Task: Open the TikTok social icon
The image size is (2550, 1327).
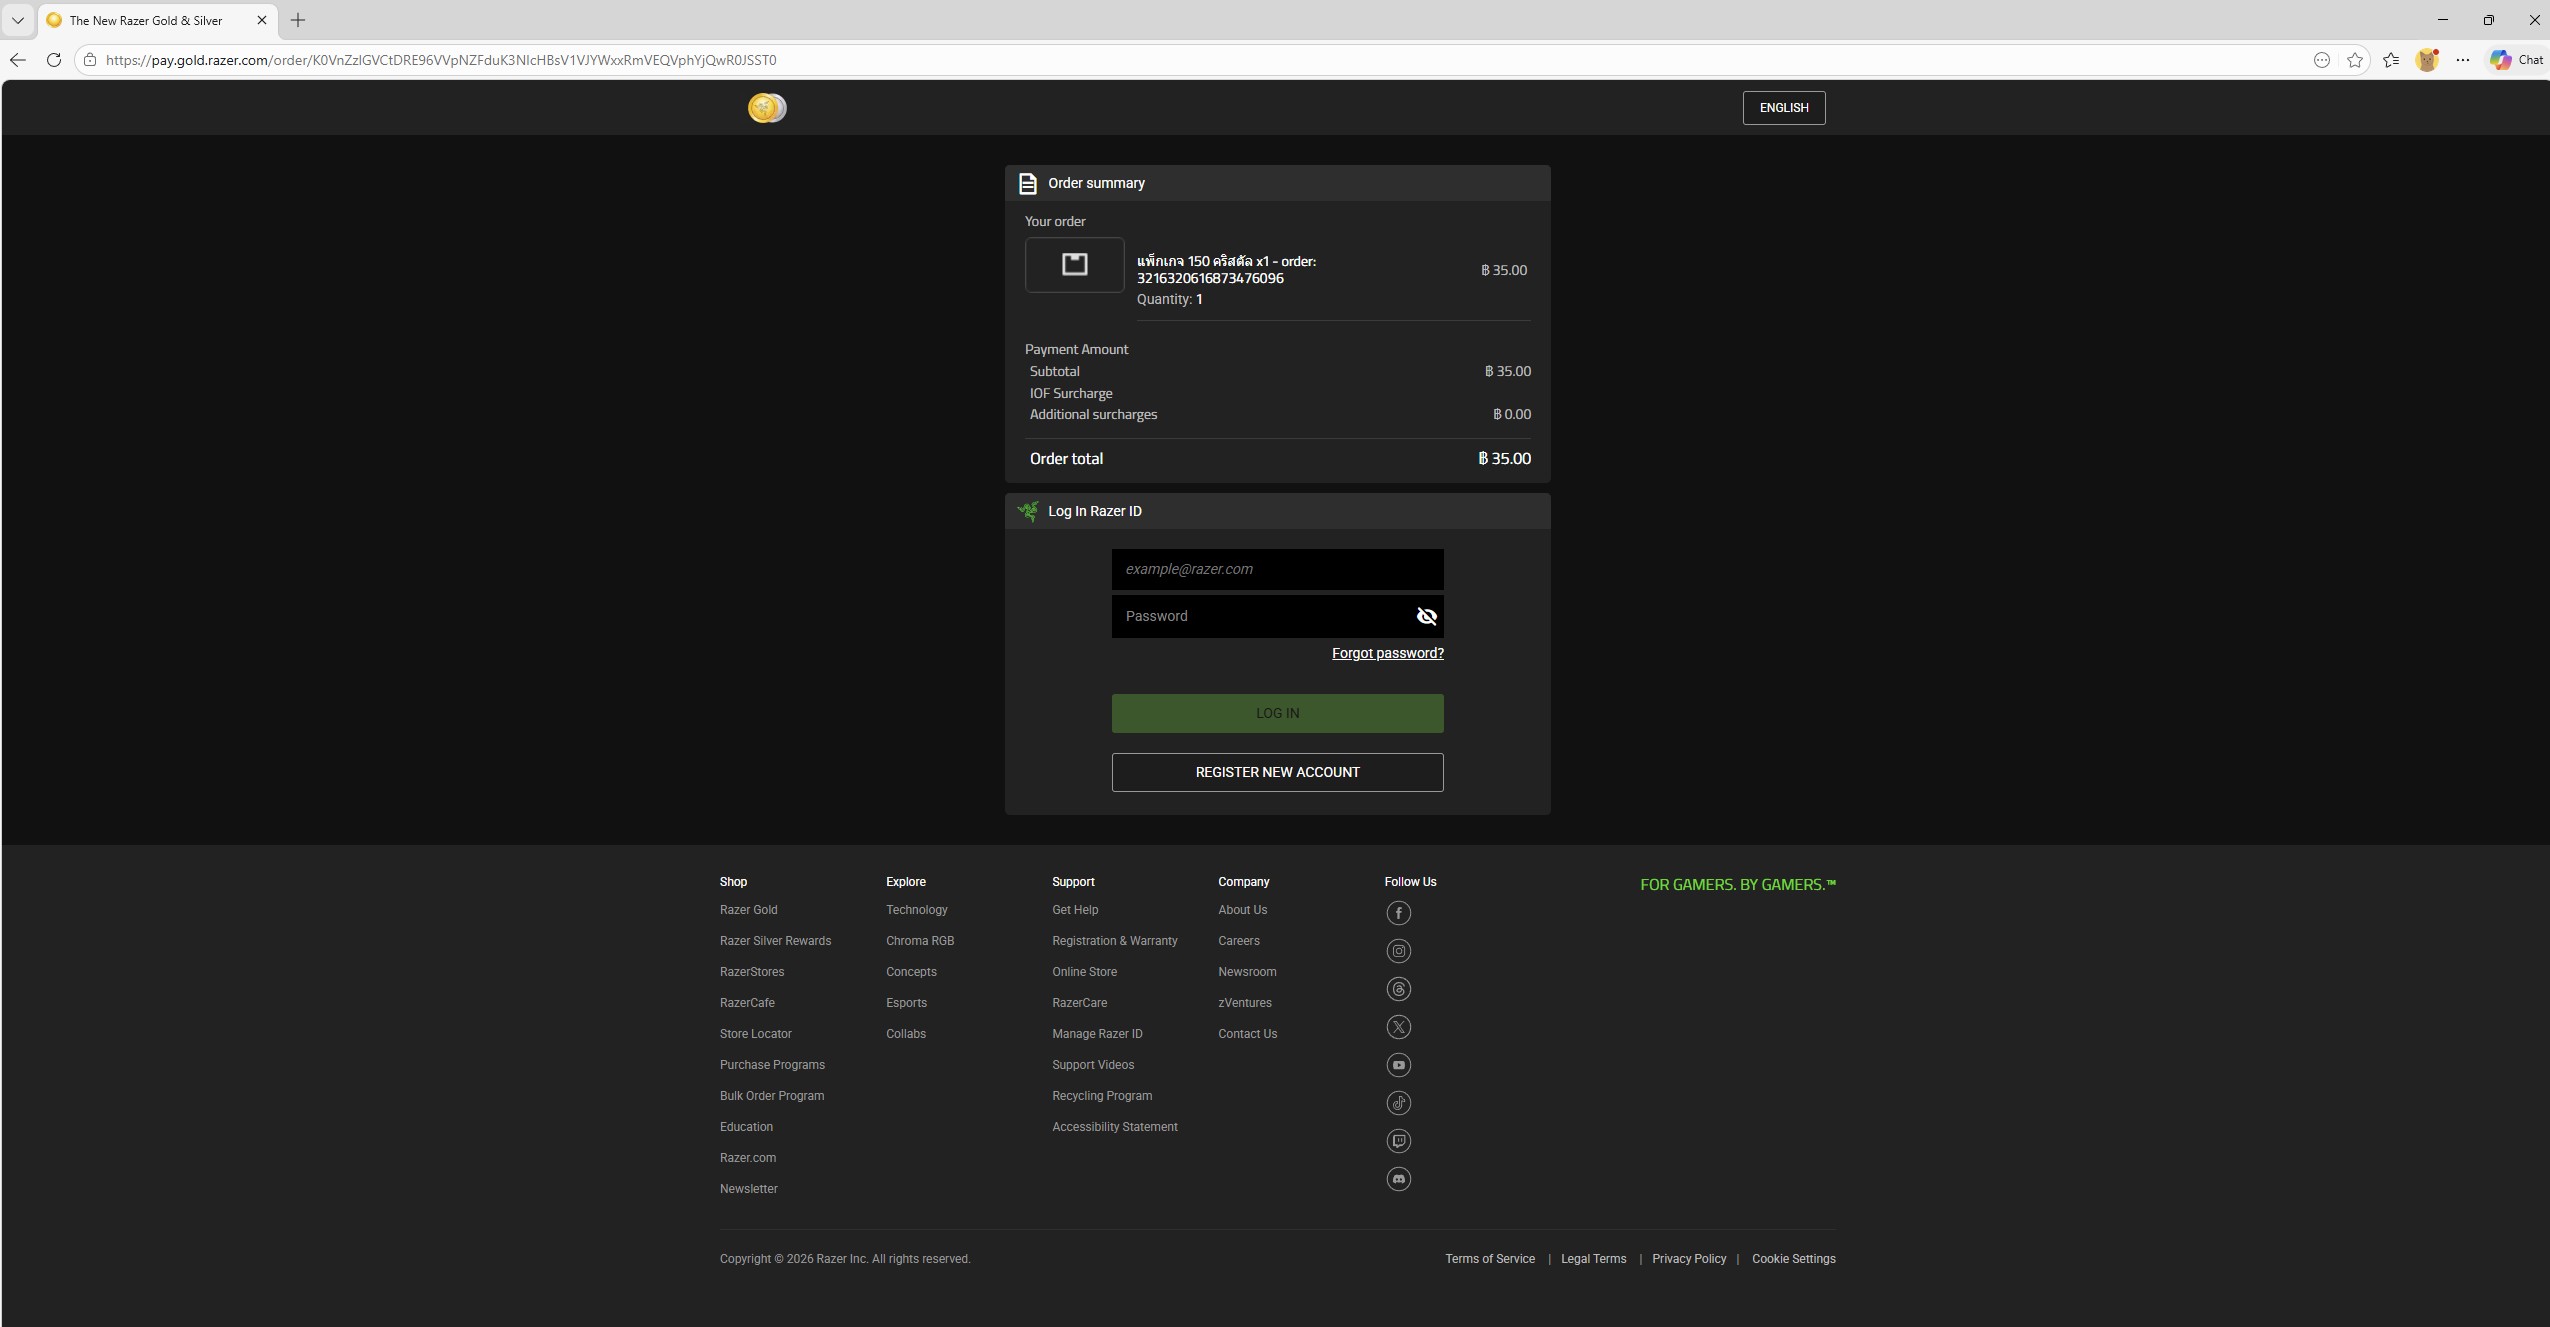Action: (1398, 1103)
